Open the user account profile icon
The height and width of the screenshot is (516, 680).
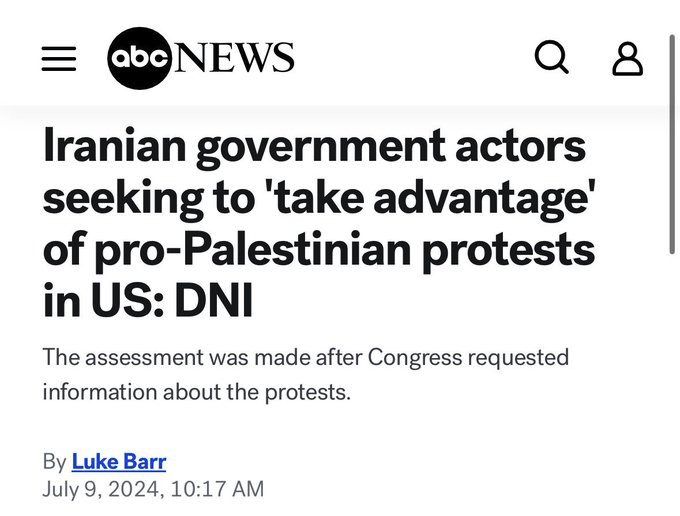click(627, 59)
